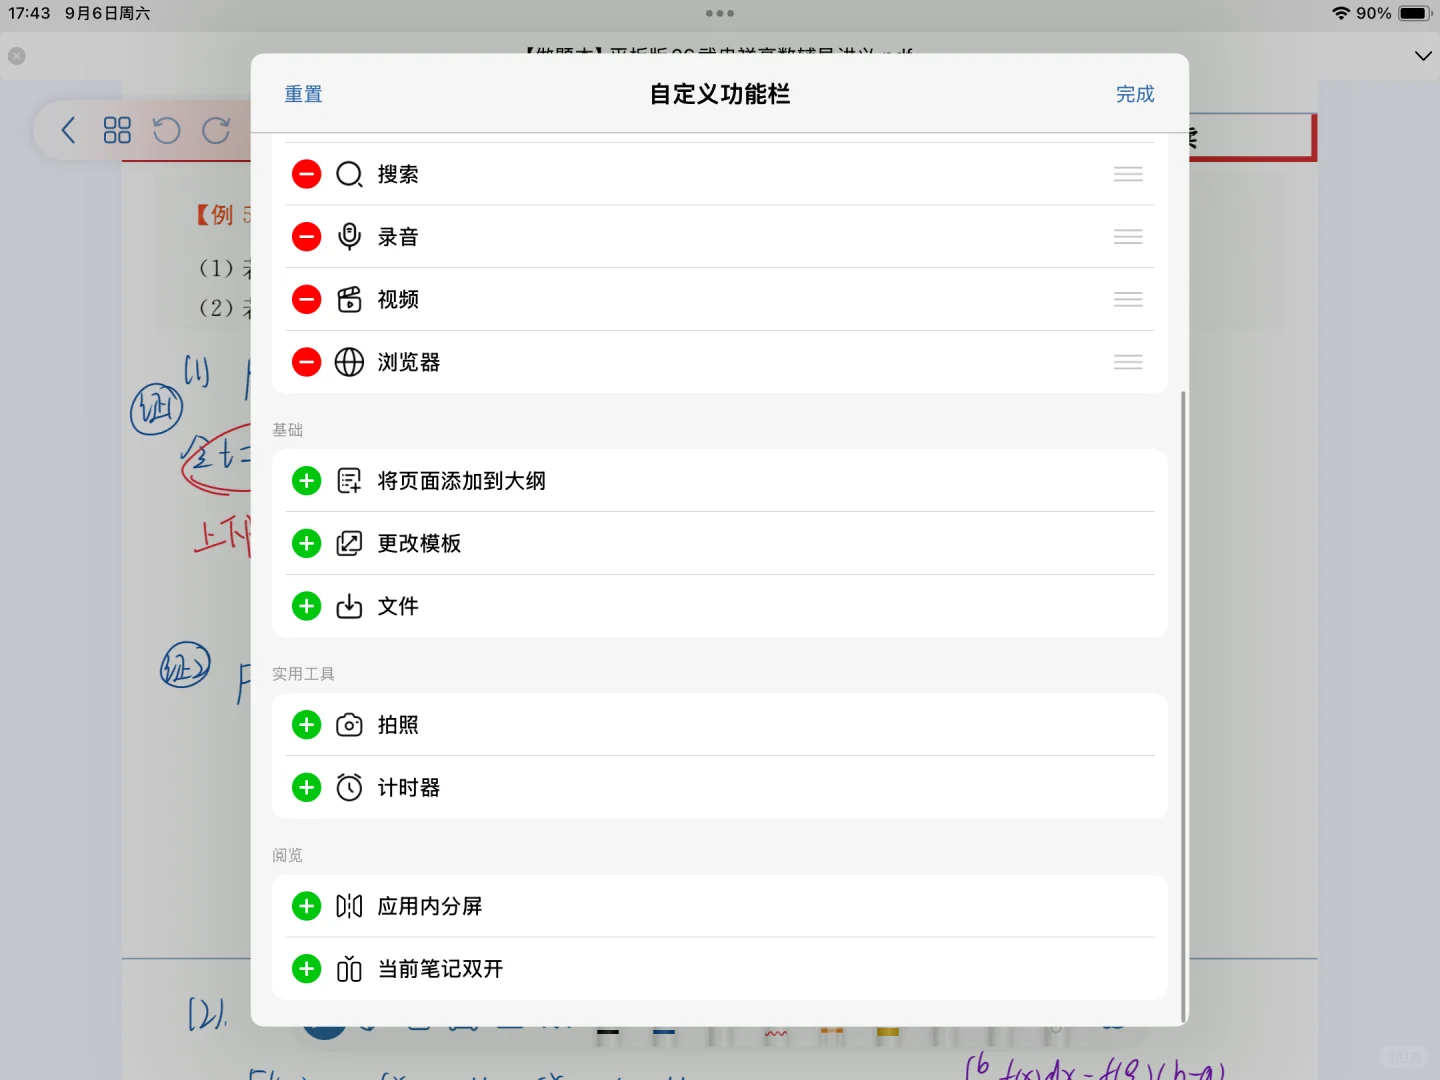Viewport: 1440px width, 1080px height.
Task: Add 将页面添加到大纲 with its green plus
Action: click(x=306, y=481)
